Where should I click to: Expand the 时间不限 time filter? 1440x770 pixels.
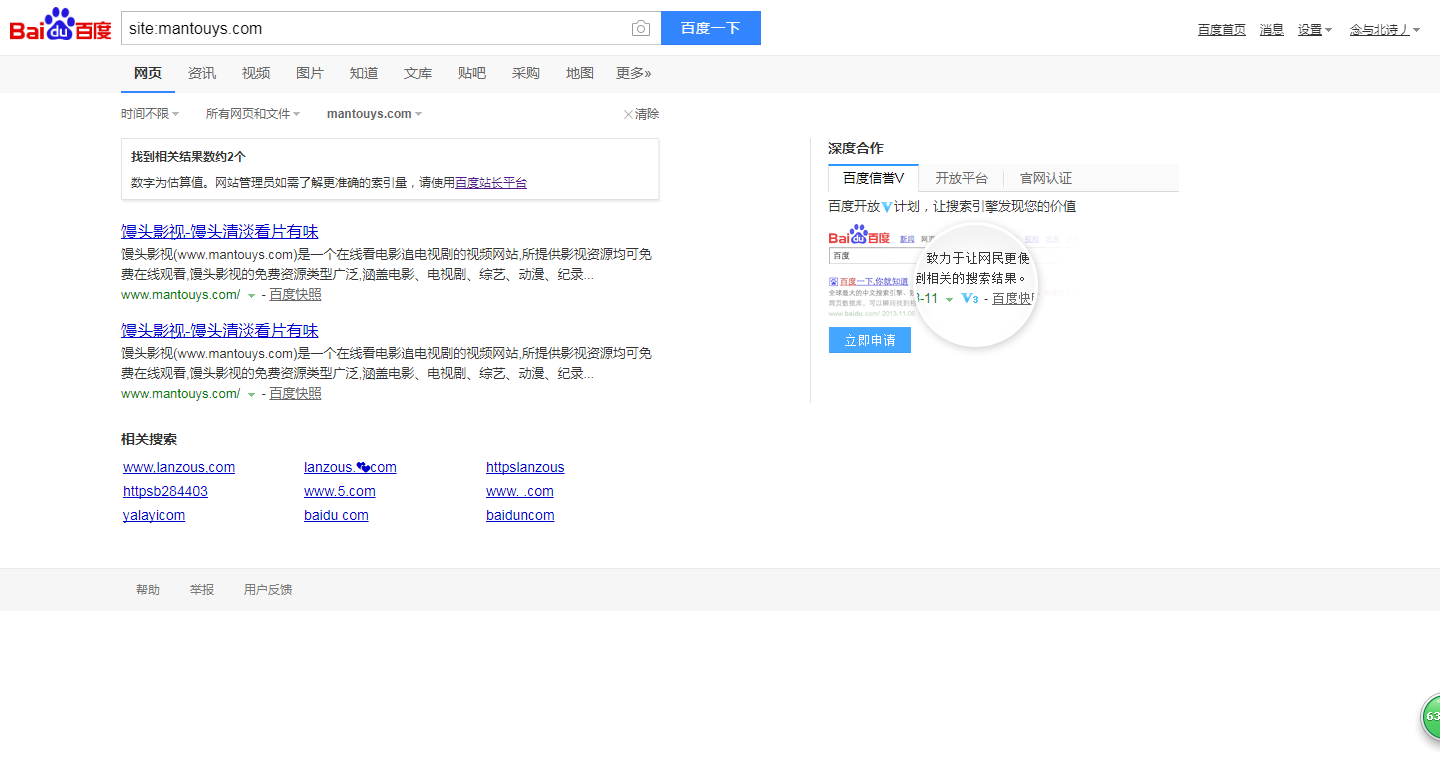(150, 114)
